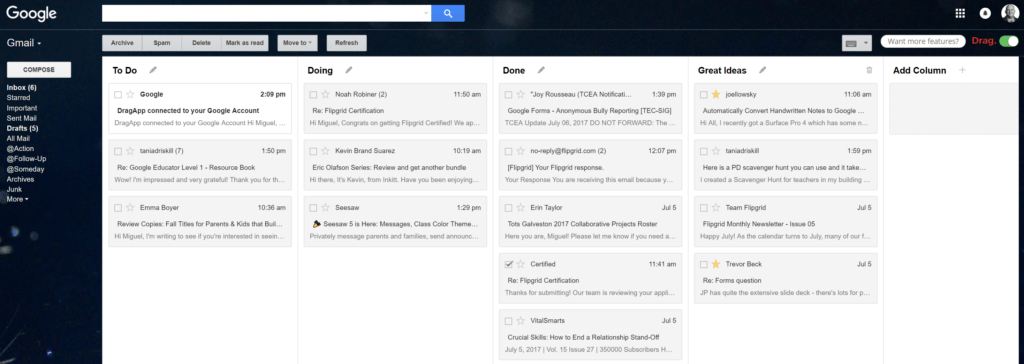1024x364 pixels.
Task: Check the joellowsky email checkbox
Action: click(x=704, y=95)
